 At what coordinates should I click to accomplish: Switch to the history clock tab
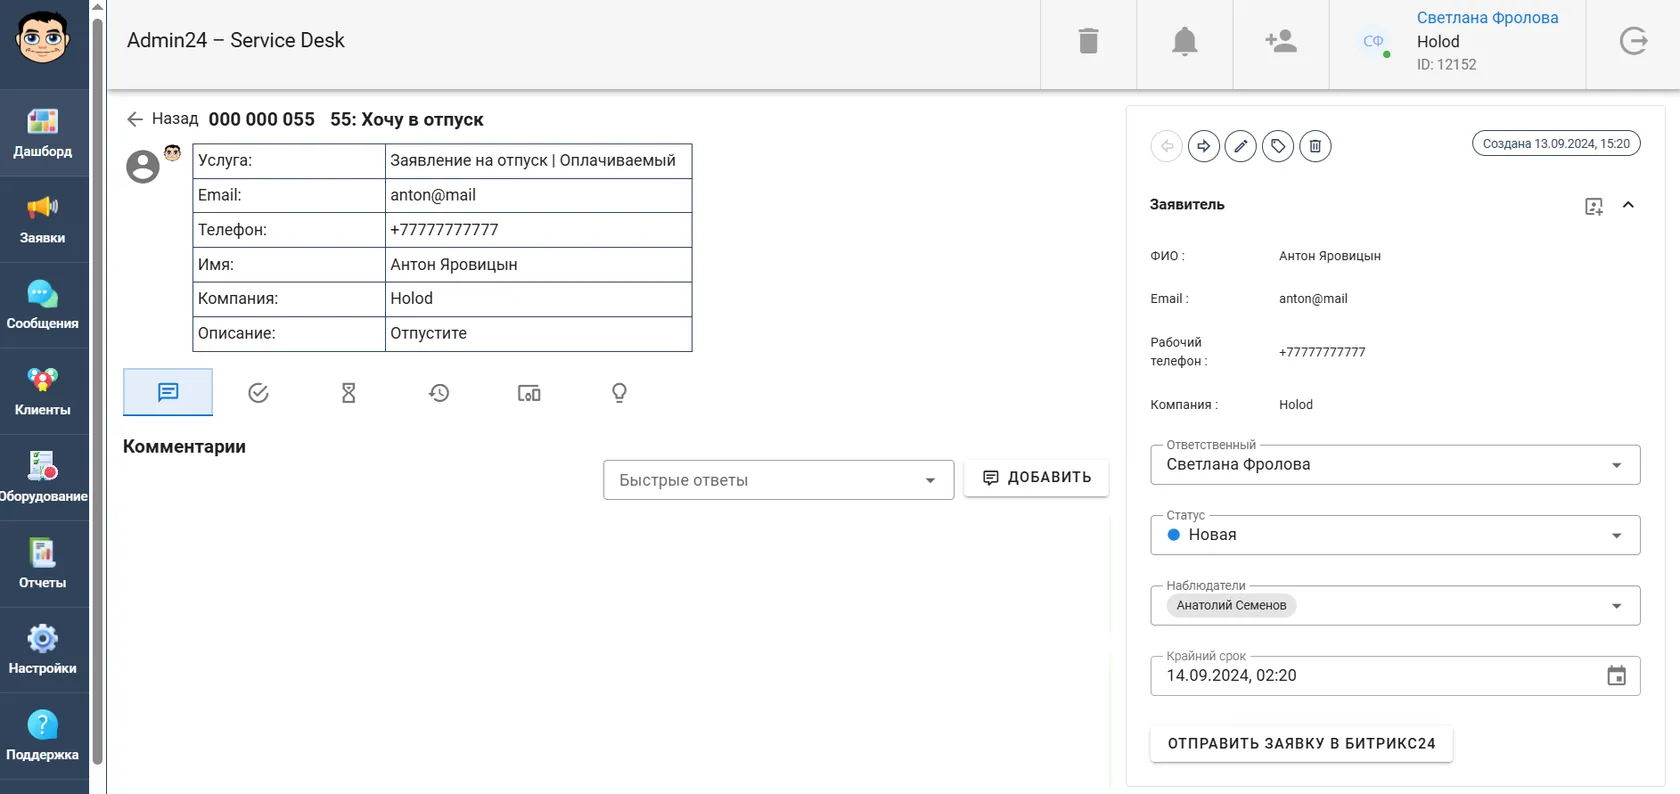pos(439,393)
